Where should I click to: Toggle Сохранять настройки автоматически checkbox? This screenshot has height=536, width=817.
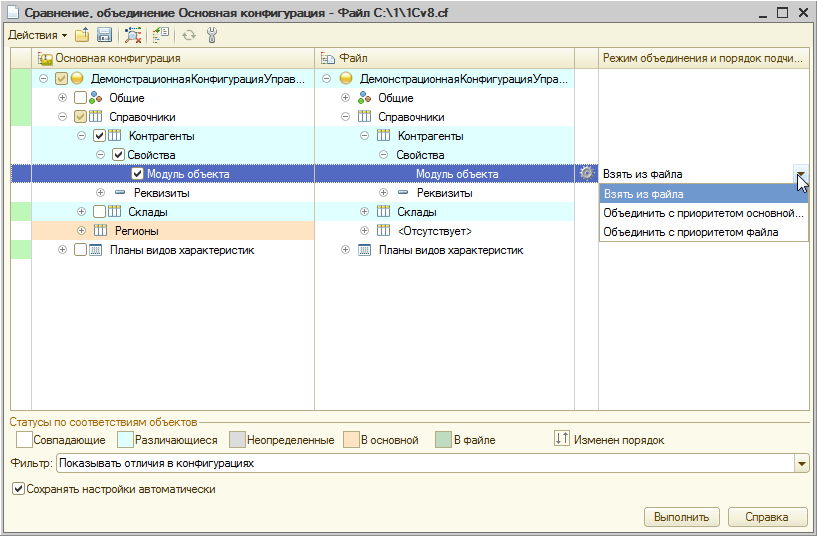[x=18, y=489]
